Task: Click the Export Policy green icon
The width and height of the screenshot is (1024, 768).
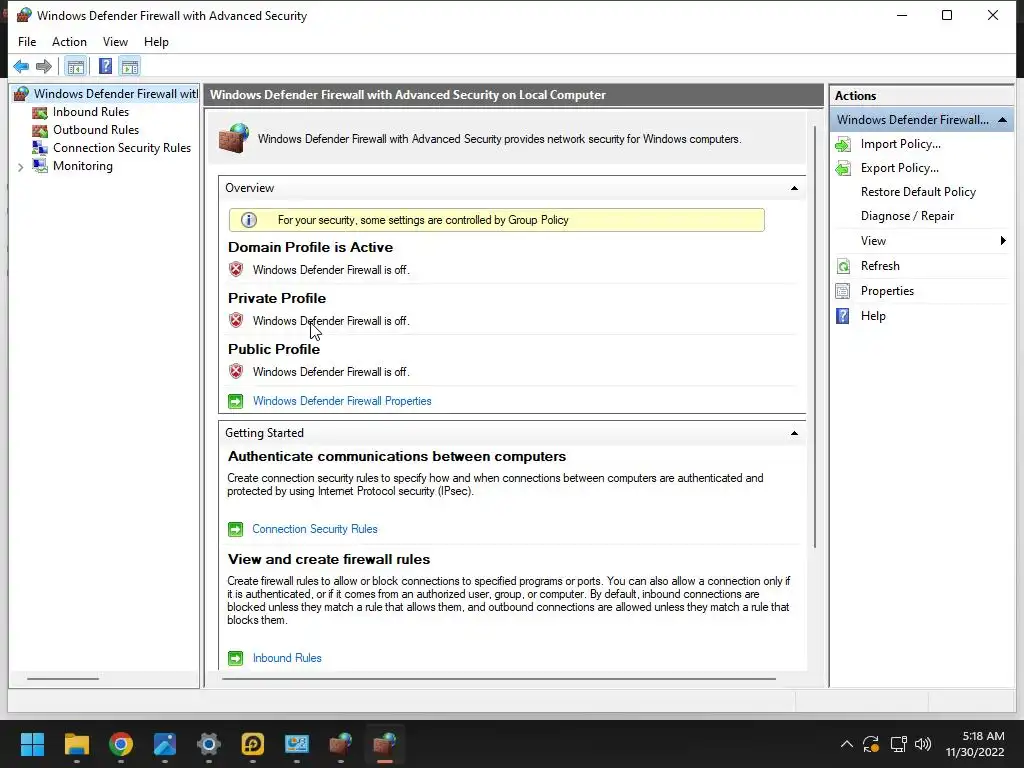Action: click(843, 168)
